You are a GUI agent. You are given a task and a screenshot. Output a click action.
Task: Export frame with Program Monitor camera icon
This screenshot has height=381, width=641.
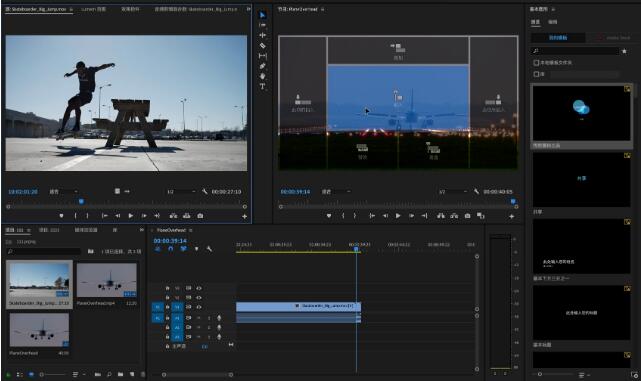pos(467,216)
